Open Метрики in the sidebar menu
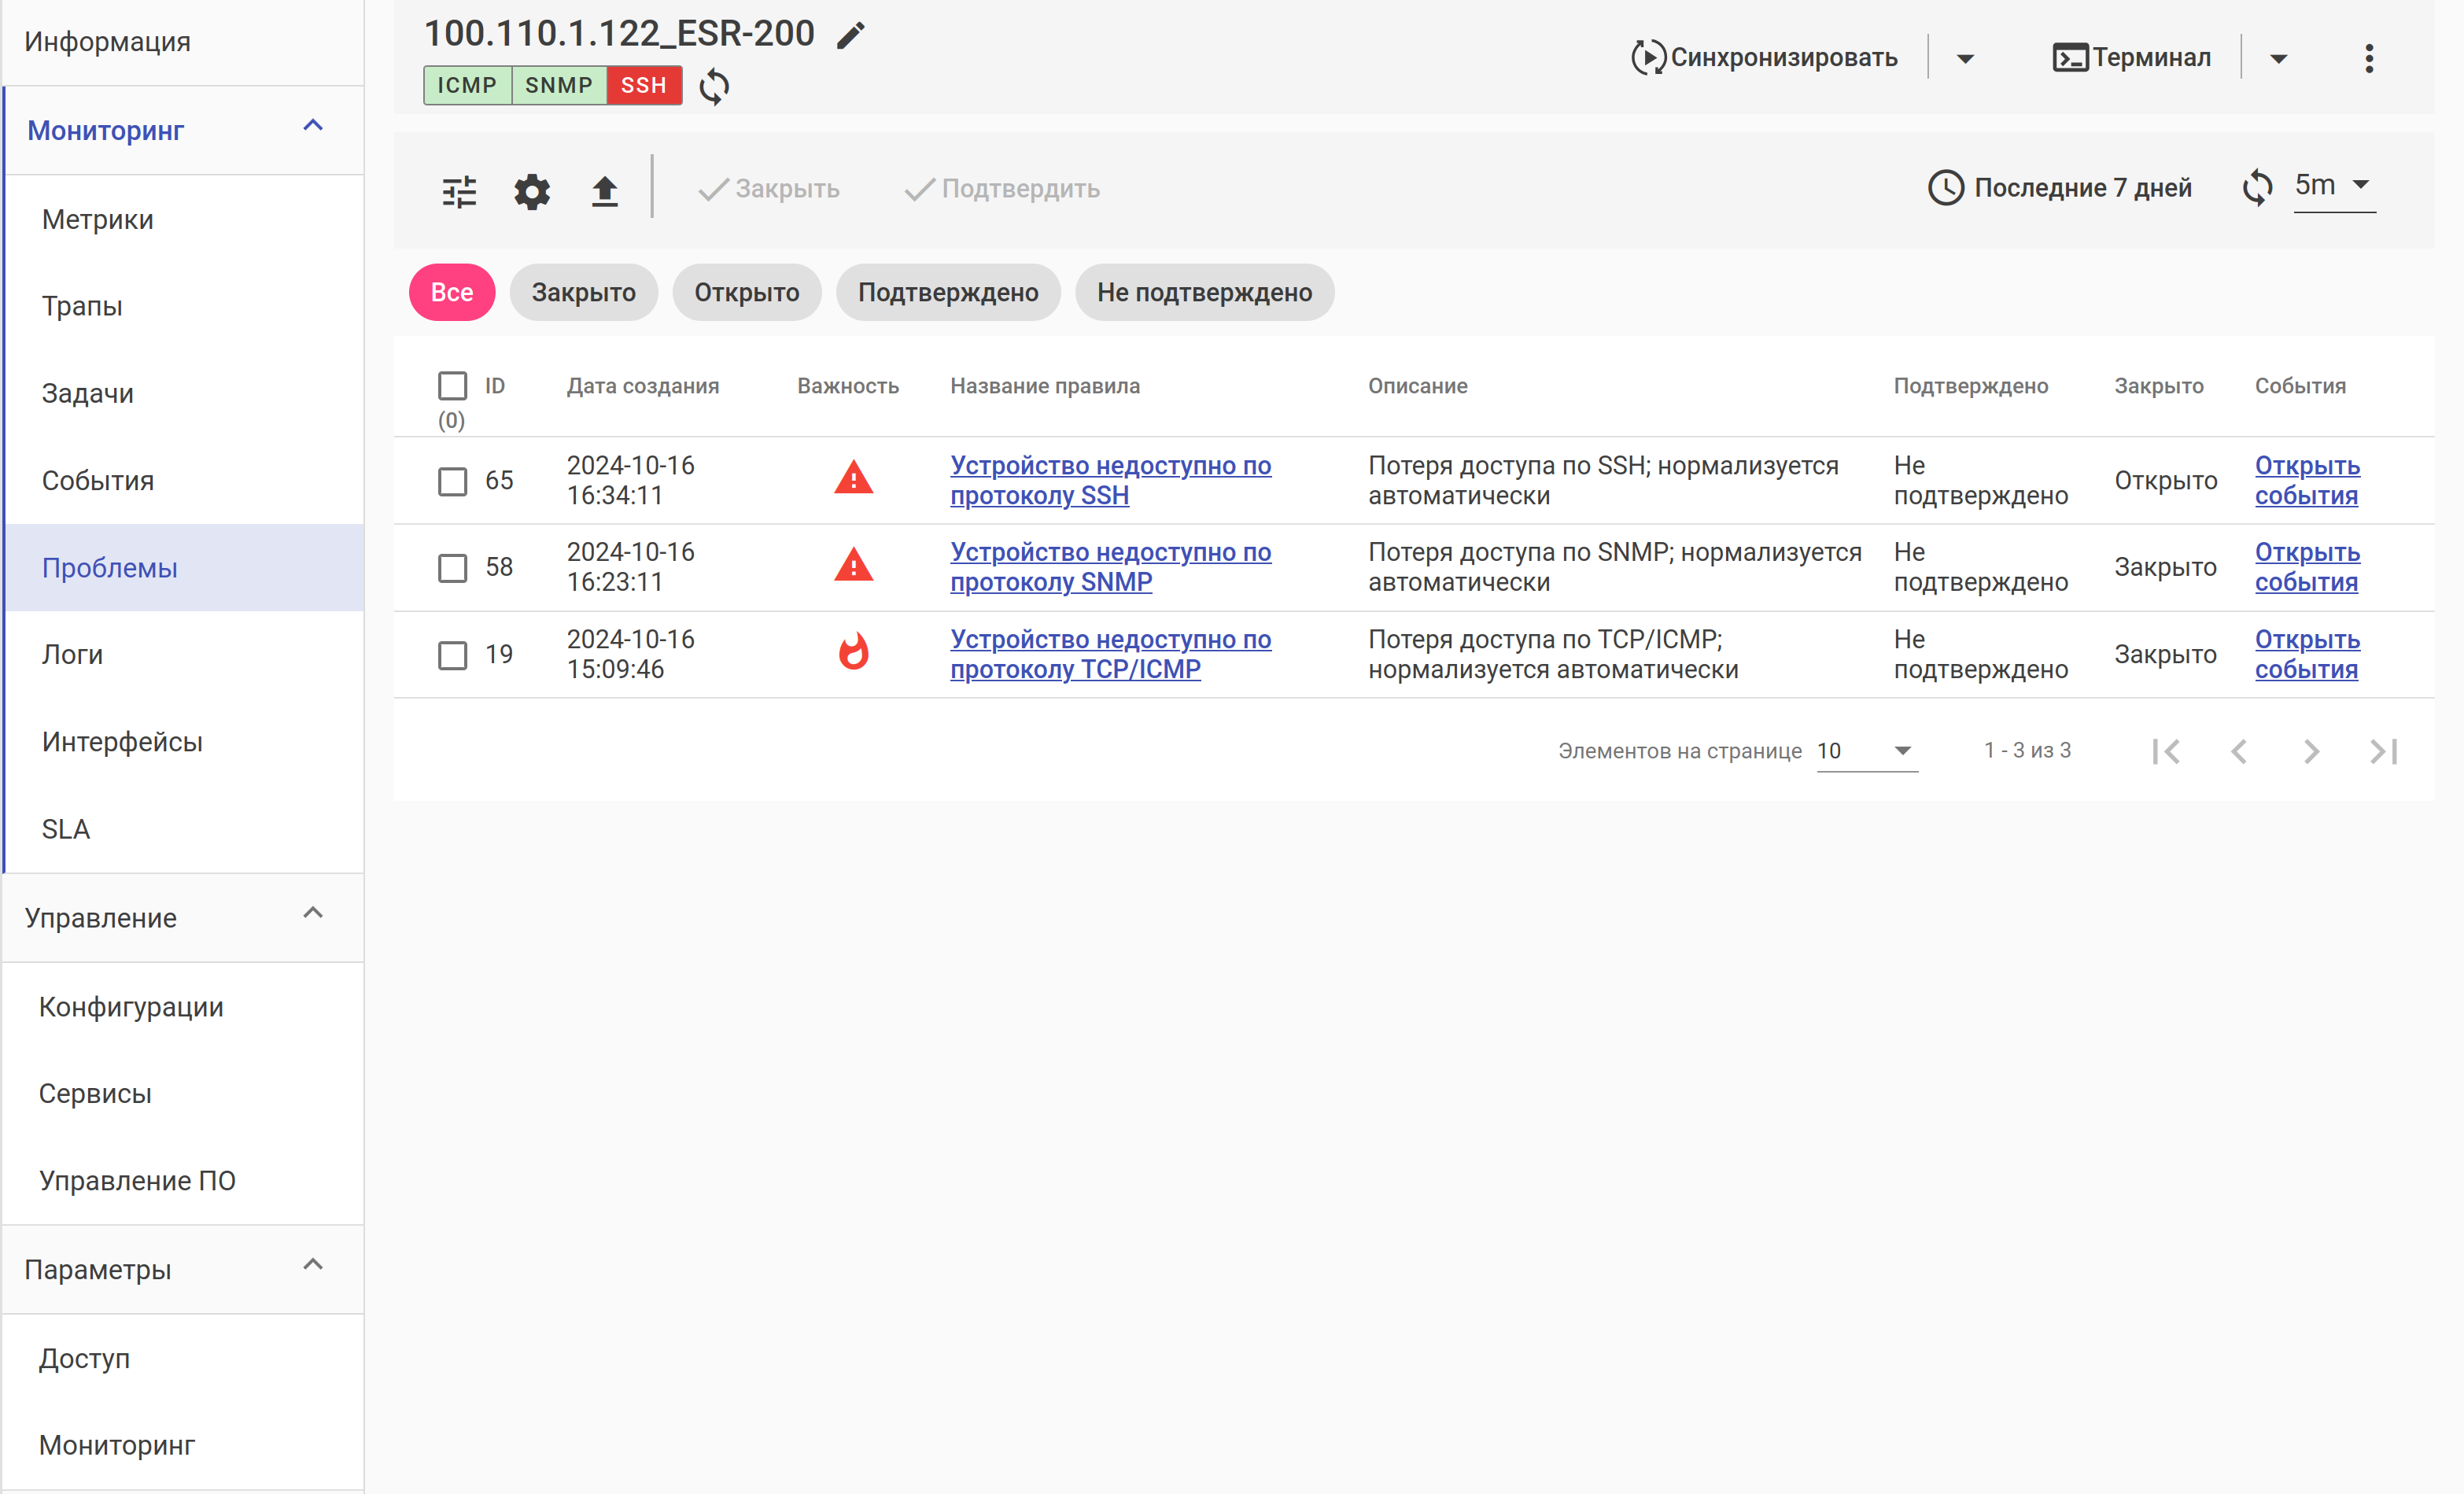The width and height of the screenshot is (2464, 1494). (98, 219)
